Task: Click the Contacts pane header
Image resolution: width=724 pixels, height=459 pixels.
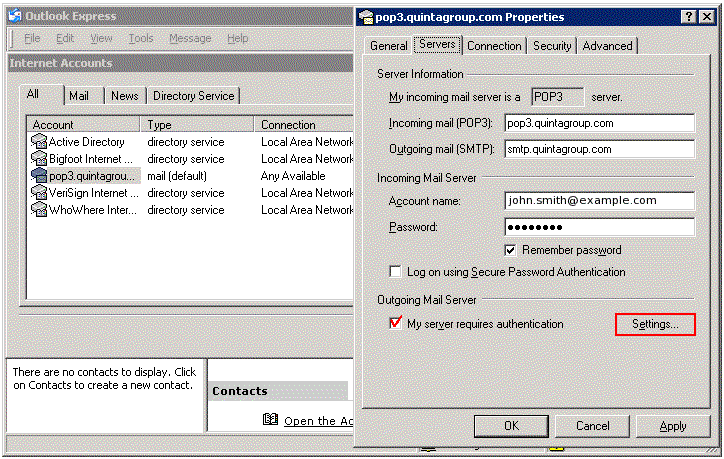Action: [x=278, y=391]
